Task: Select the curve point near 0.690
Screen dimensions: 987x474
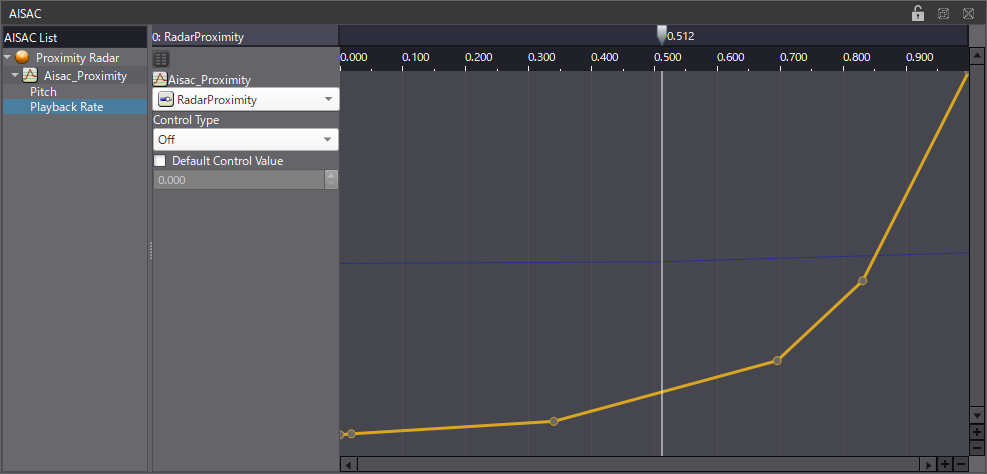Action: click(x=777, y=361)
